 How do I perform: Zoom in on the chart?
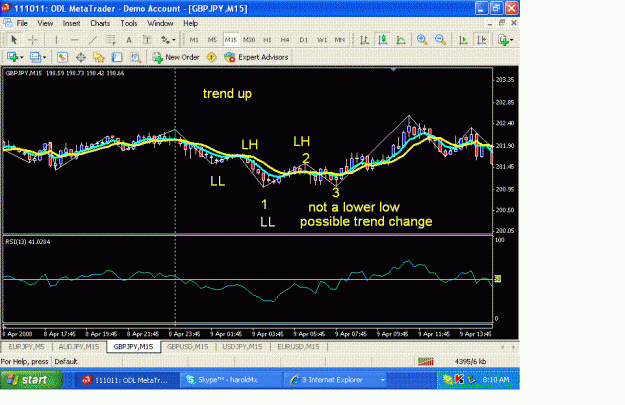(422, 40)
